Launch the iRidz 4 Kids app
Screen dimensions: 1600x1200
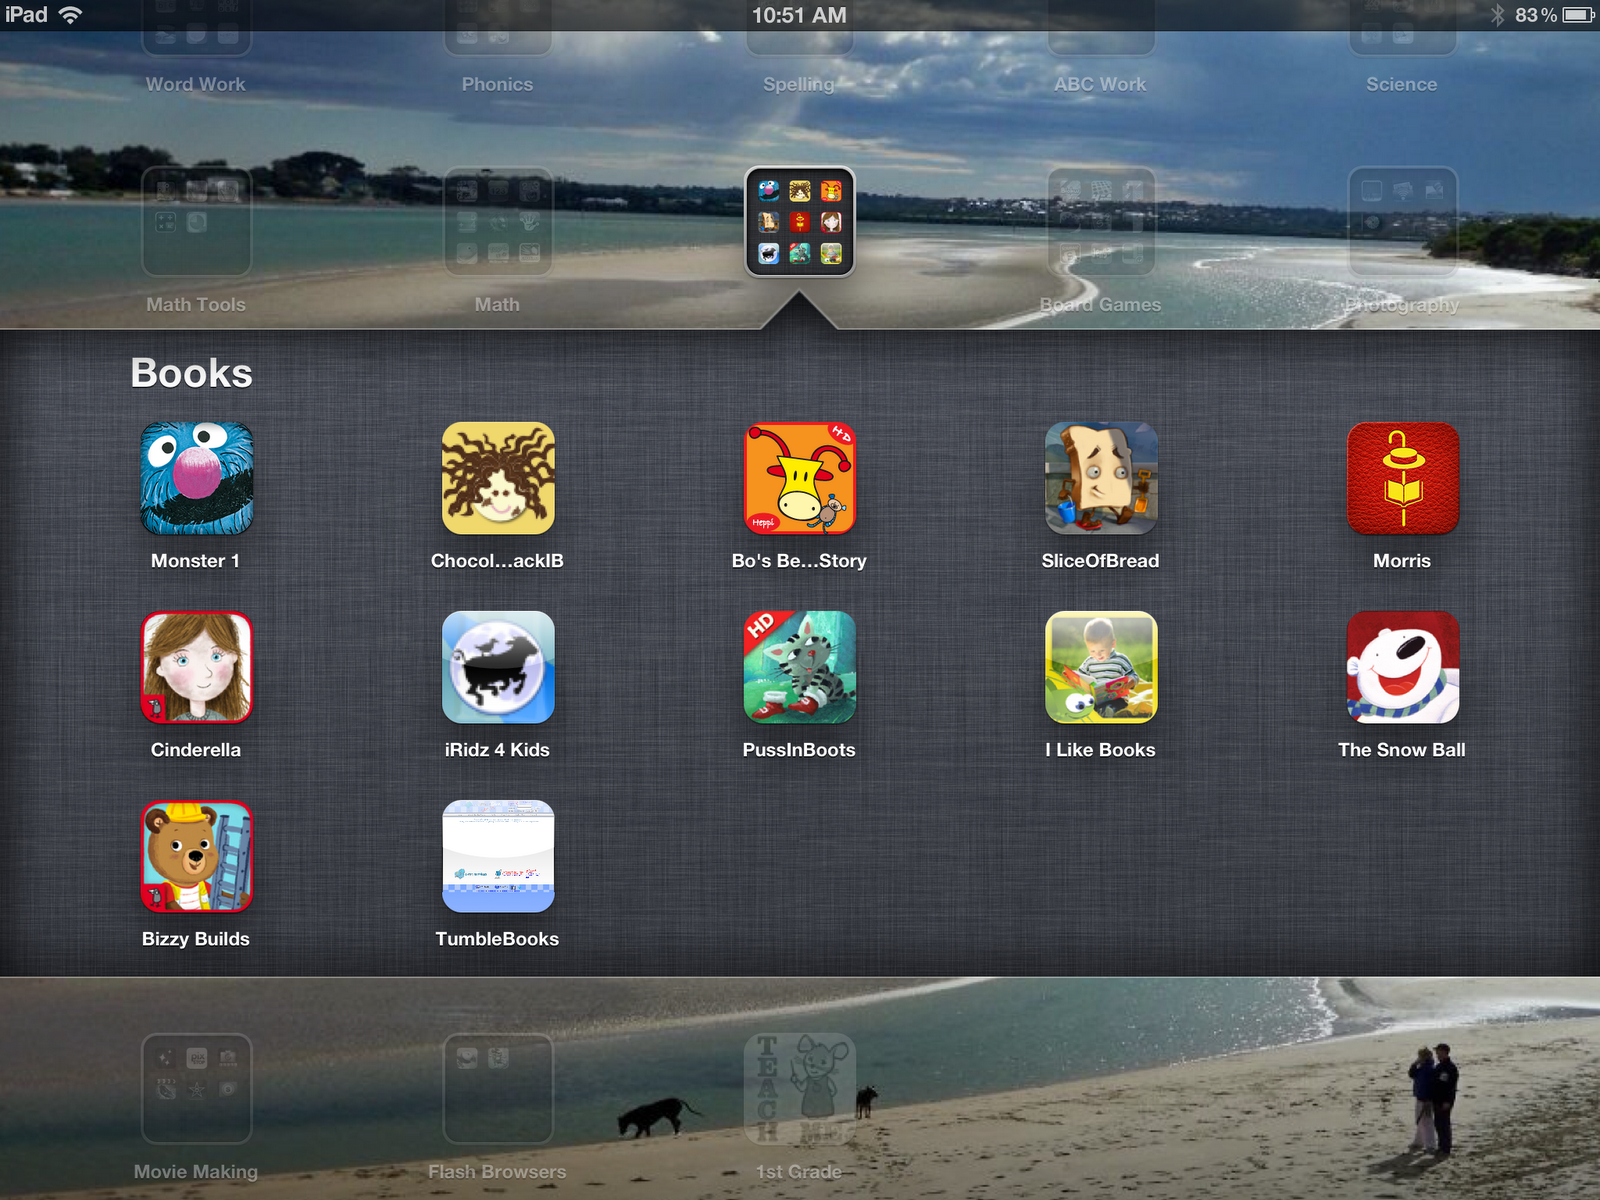(497, 667)
